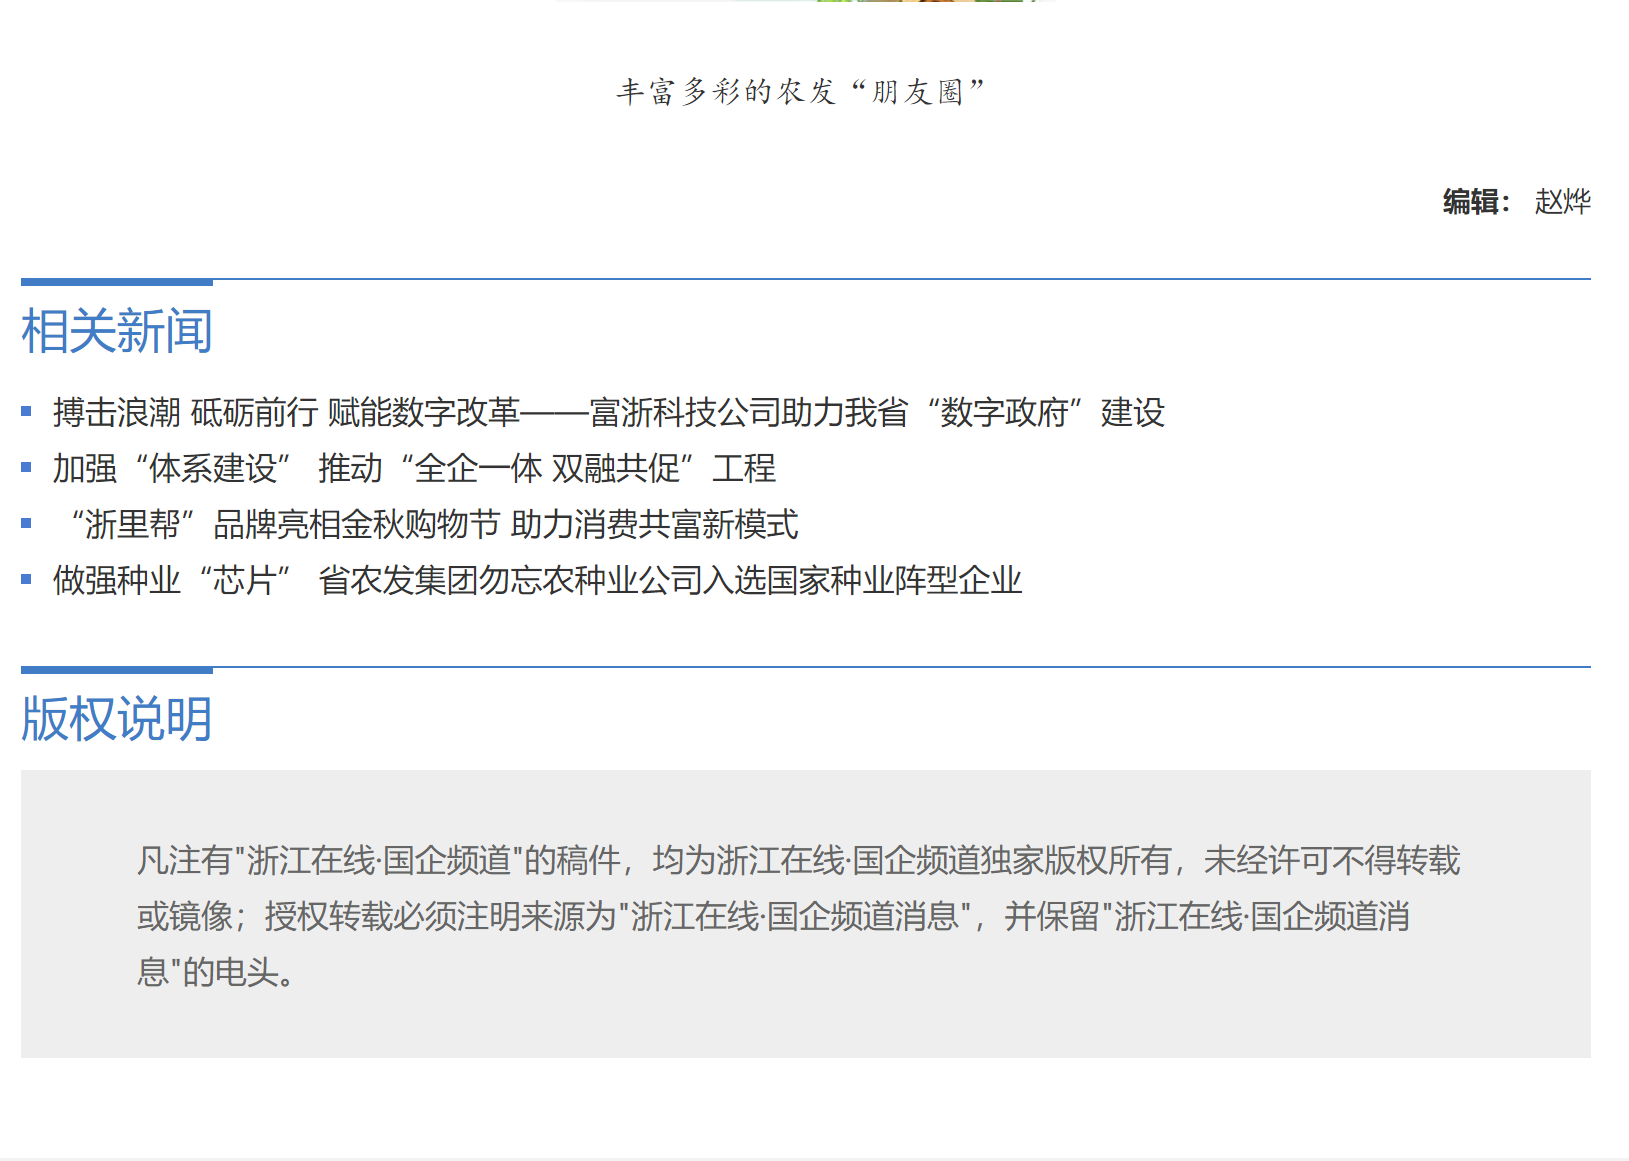The height and width of the screenshot is (1161, 1629).
Task: Click the 相关新闻 section heading
Action: tap(116, 331)
